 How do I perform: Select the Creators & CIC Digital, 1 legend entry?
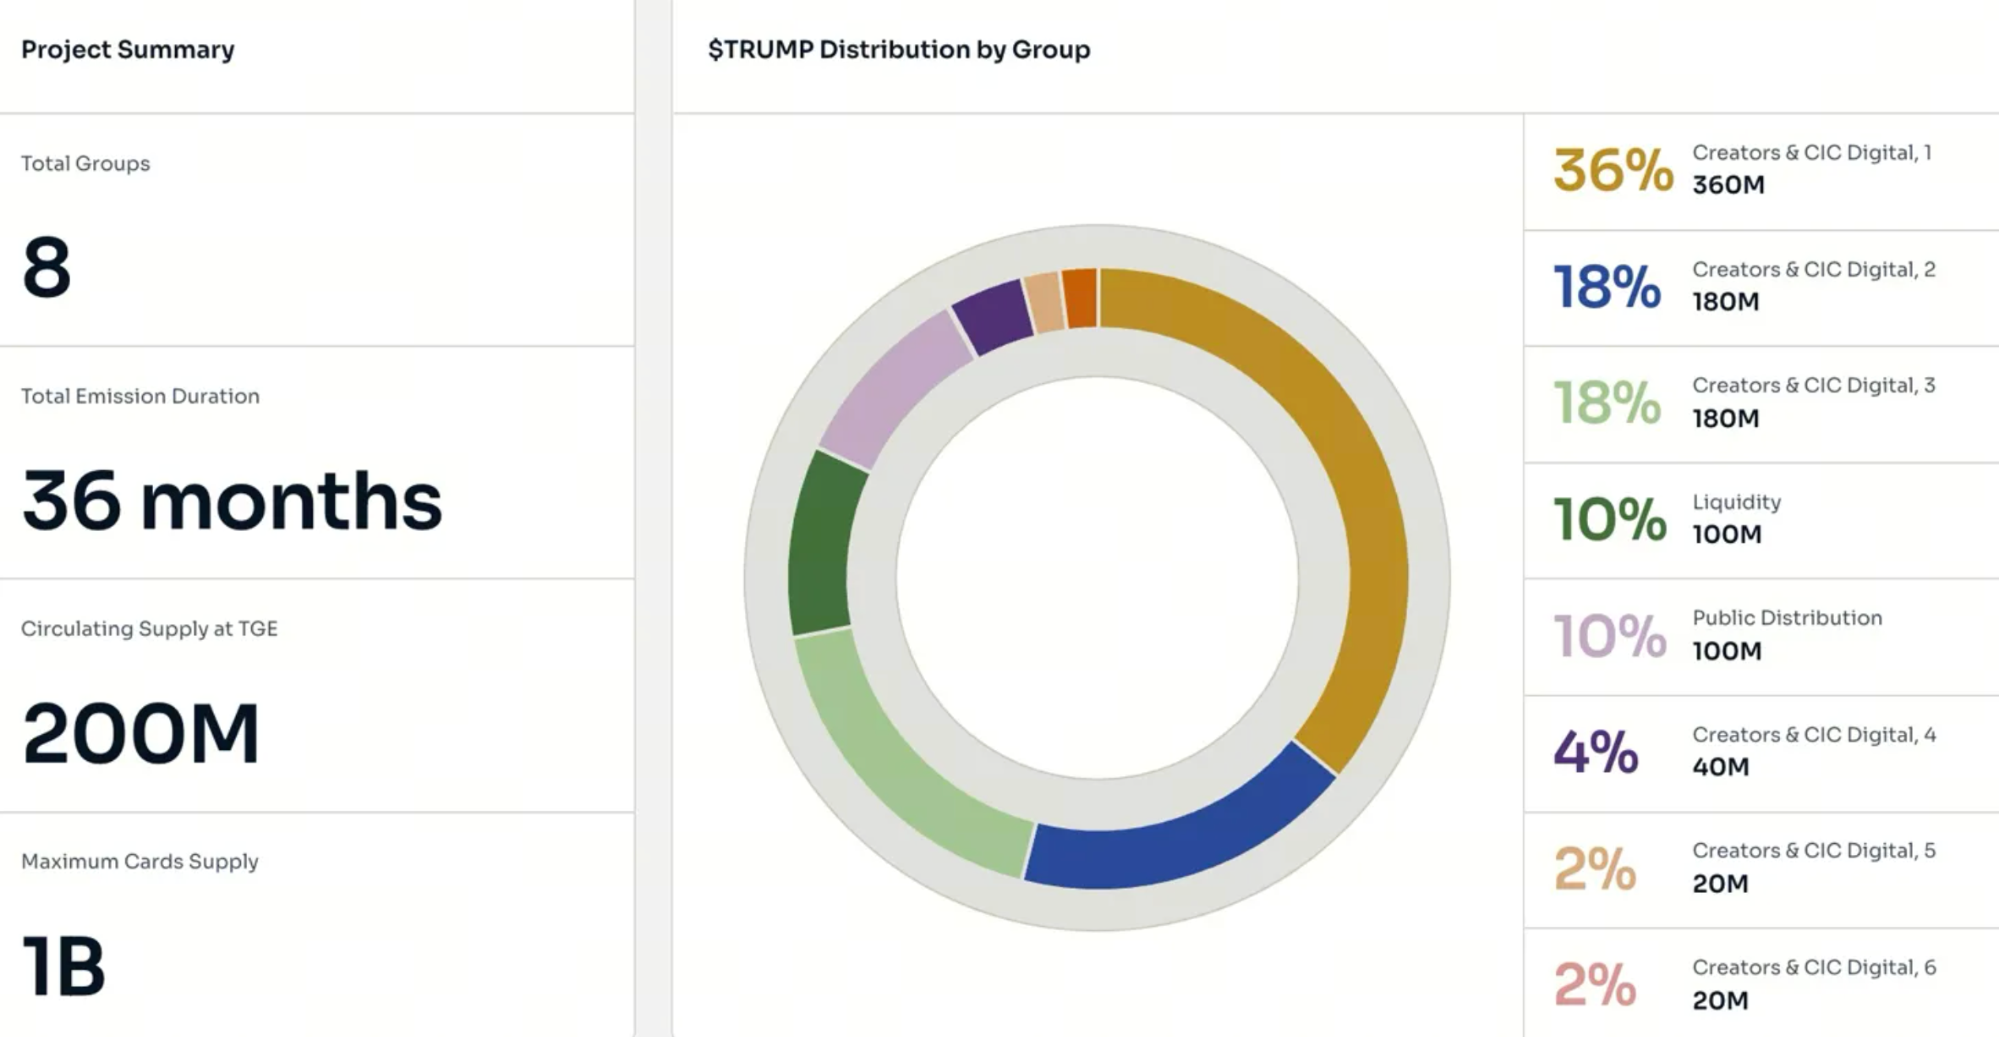(1760, 170)
